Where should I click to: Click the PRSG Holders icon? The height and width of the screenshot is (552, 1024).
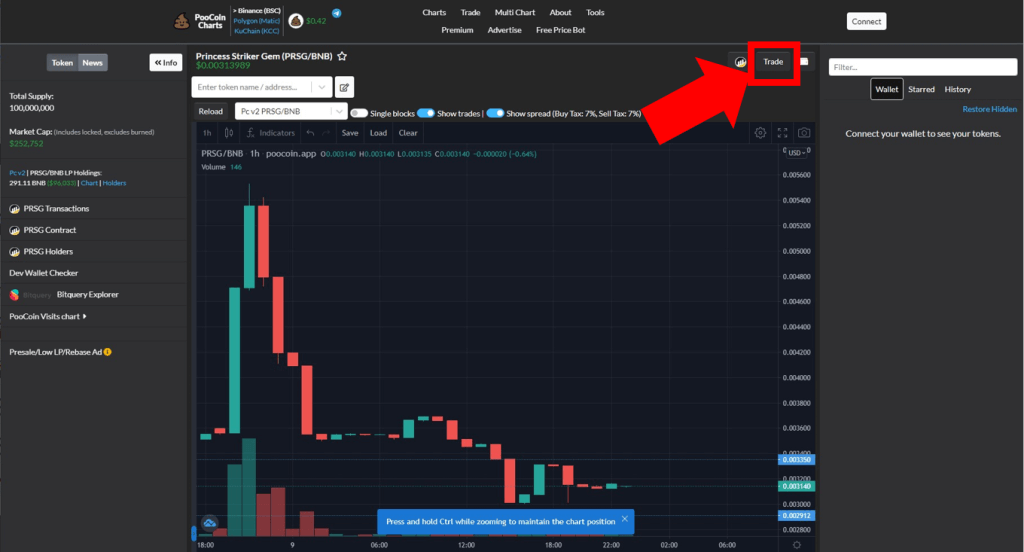[14, 252]
